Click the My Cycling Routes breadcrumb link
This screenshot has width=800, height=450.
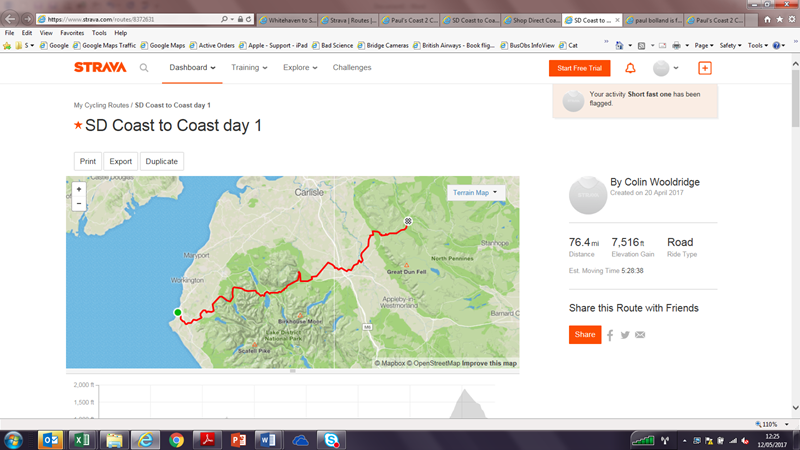tap(101, 105)
